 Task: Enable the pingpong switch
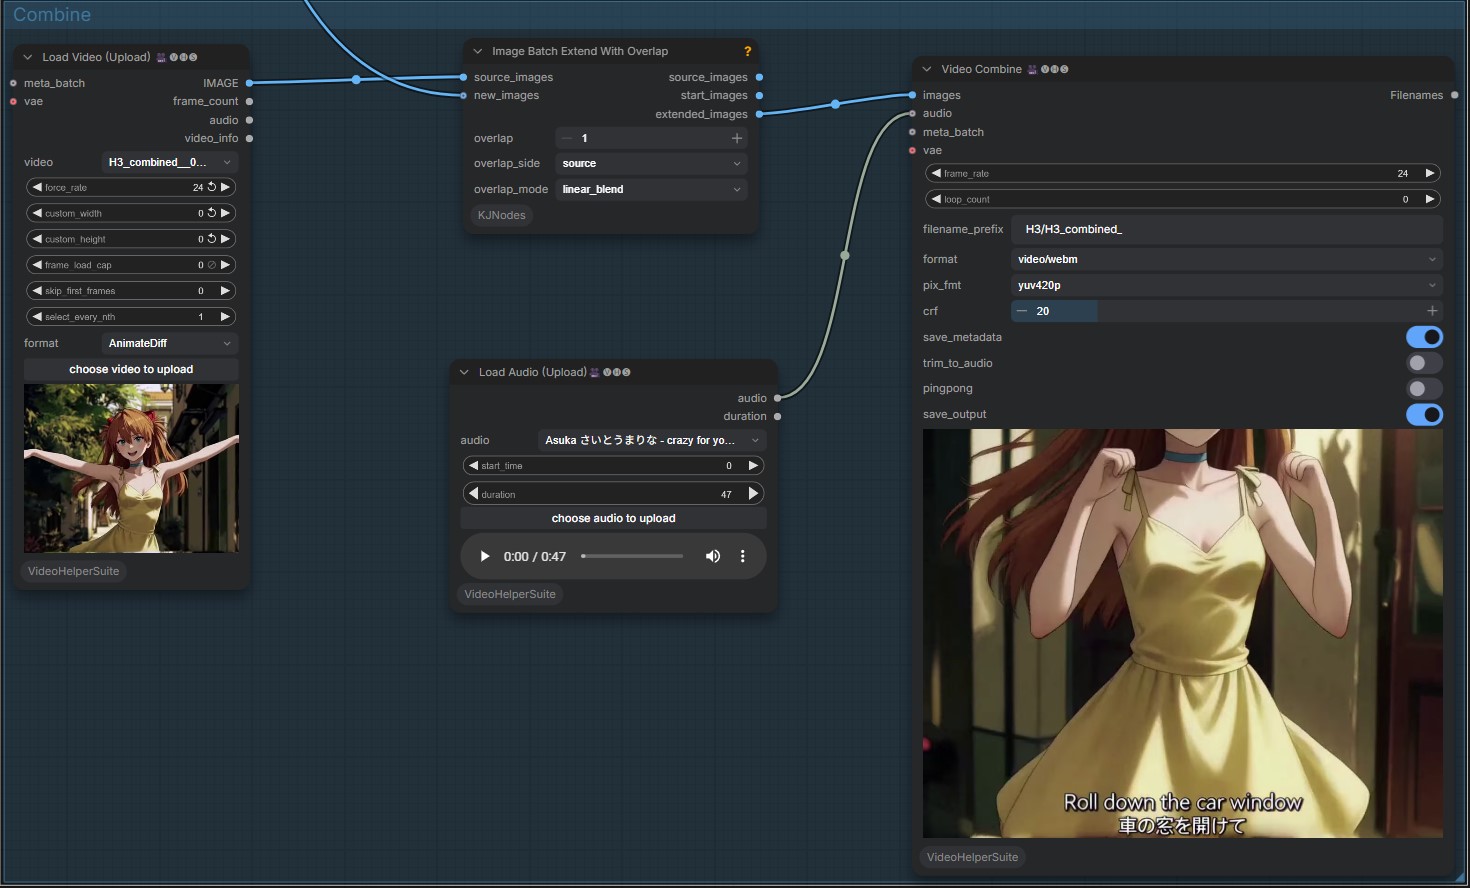click(x=1424, y=389)
